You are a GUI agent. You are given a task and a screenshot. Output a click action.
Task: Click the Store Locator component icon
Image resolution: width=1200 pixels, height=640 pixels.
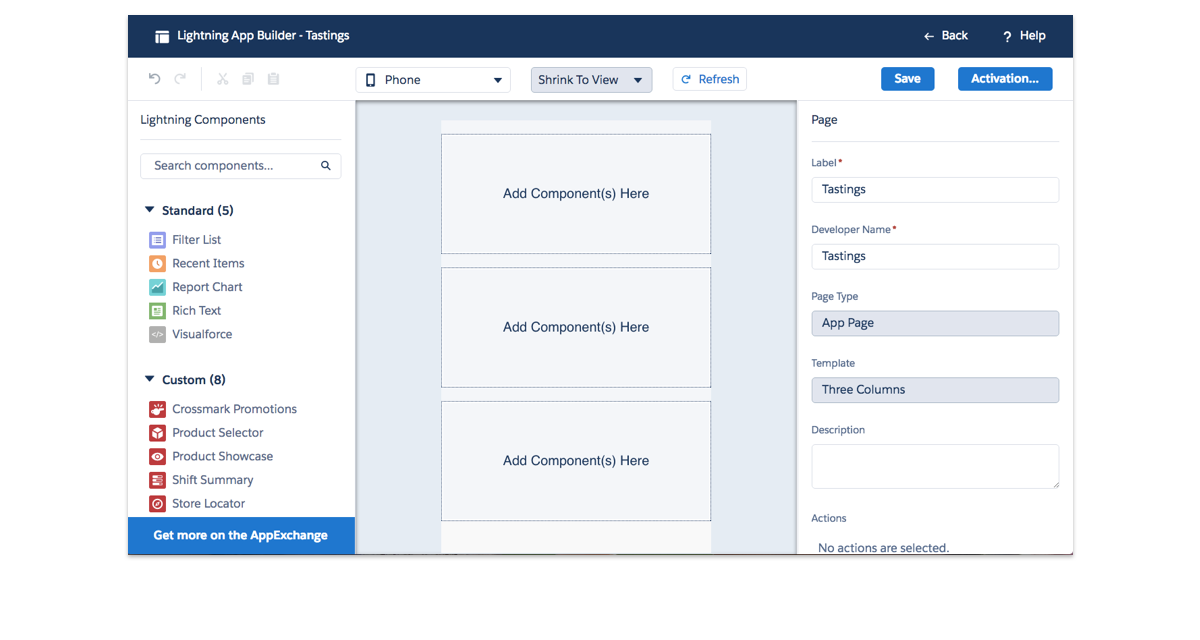[x=157, y=504]
